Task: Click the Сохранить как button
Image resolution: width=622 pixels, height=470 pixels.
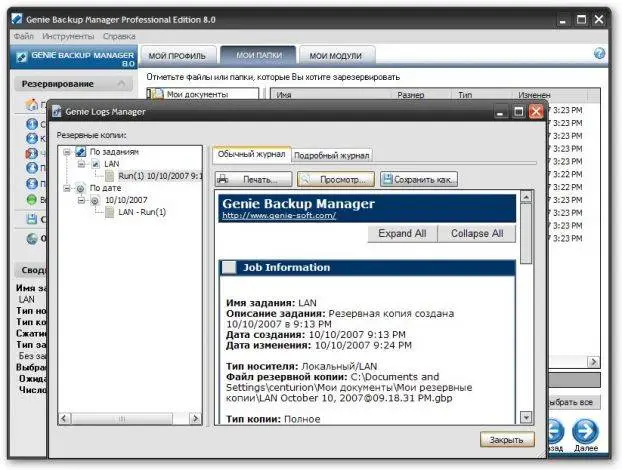Action: 419,179
